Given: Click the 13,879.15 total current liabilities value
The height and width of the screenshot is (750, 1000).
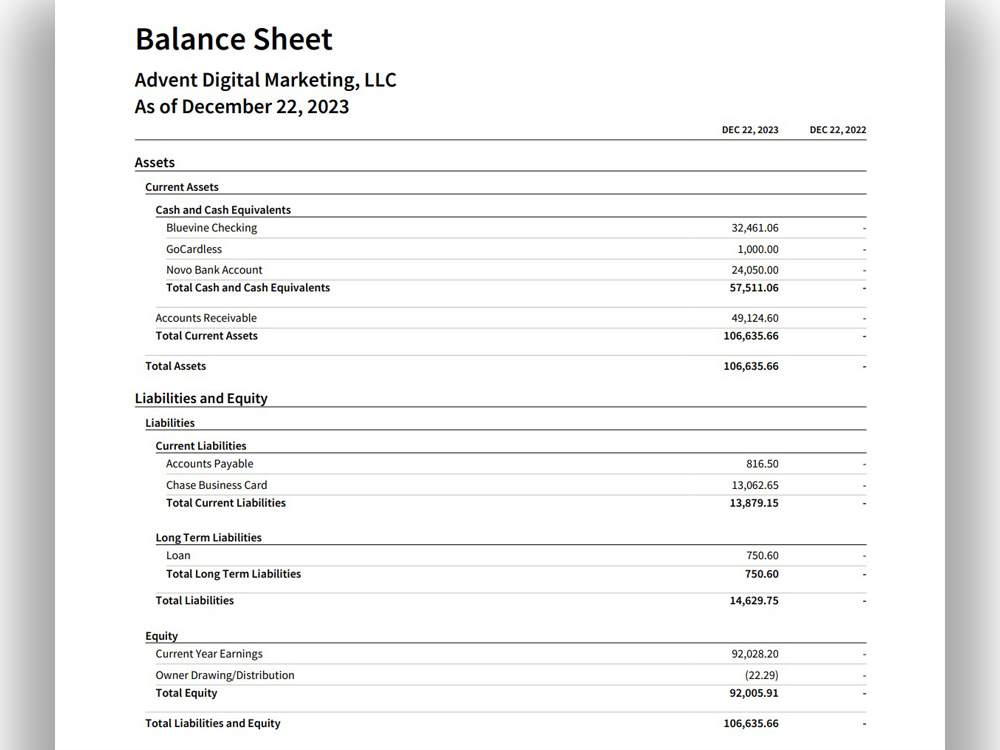Looking at the screenshot, I should [x=754, y=503].
